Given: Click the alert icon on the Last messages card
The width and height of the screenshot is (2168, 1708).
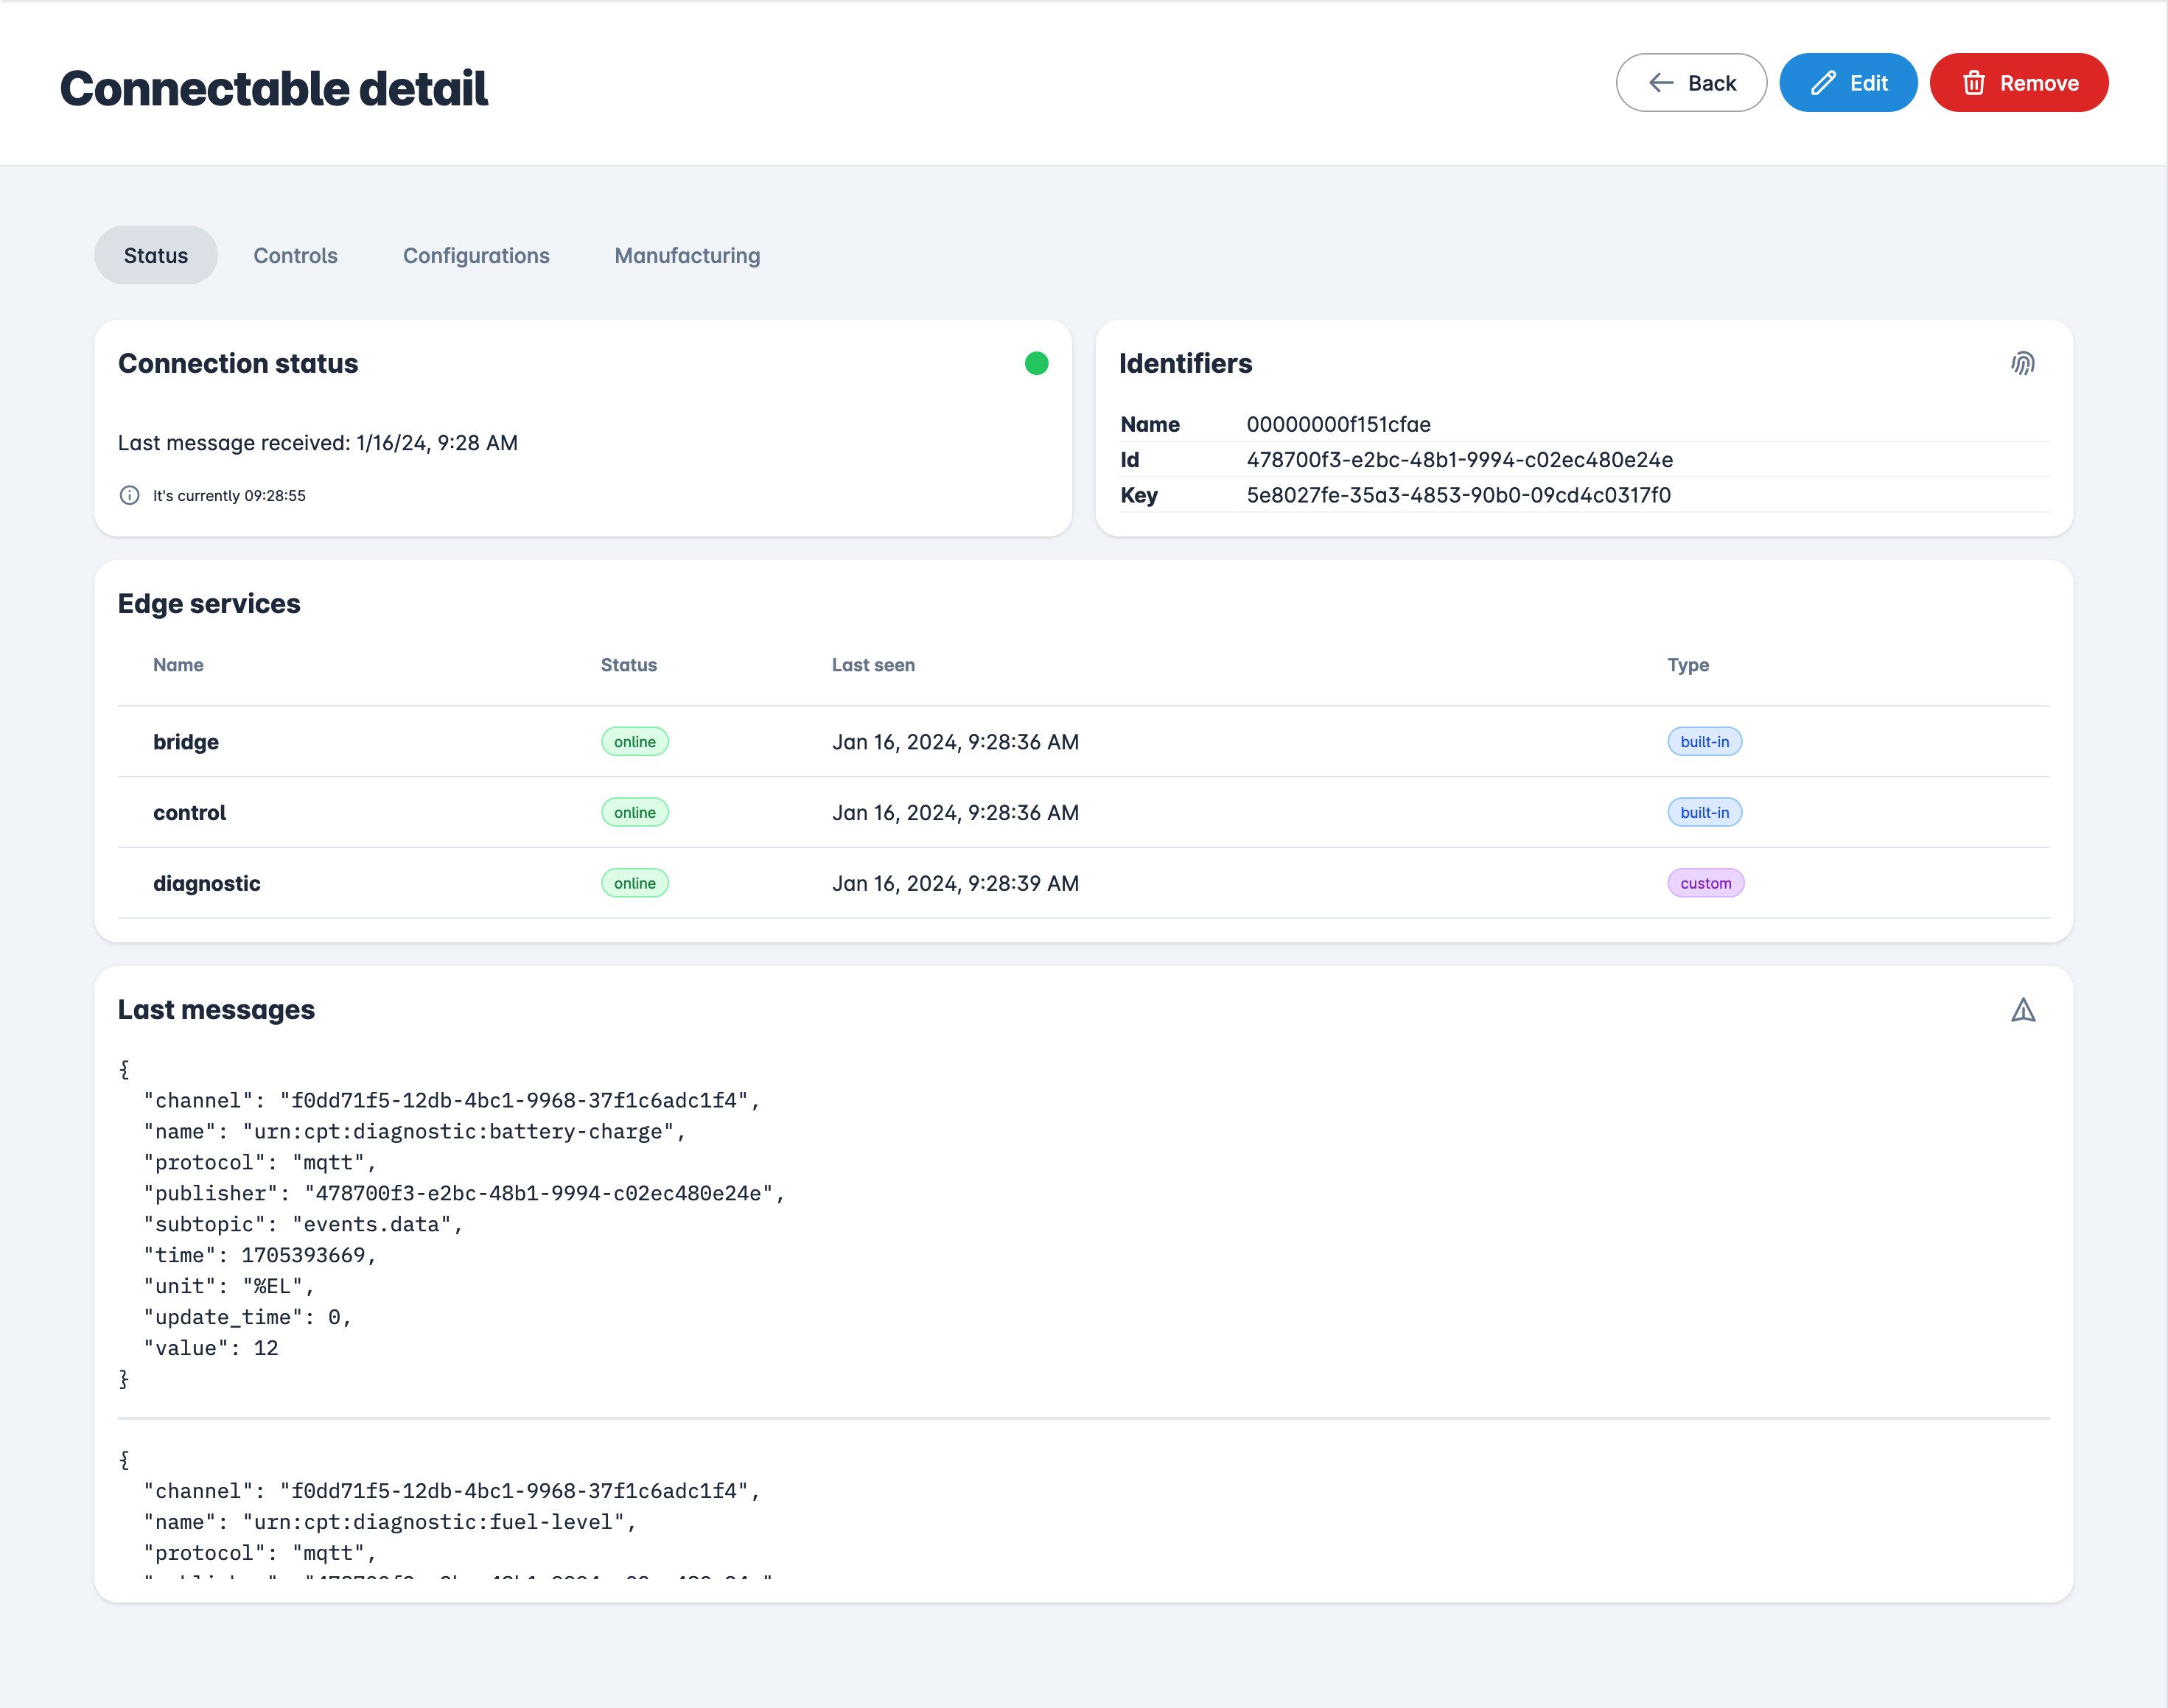Looking at the screenshot, I should tap(2024, 1010).
